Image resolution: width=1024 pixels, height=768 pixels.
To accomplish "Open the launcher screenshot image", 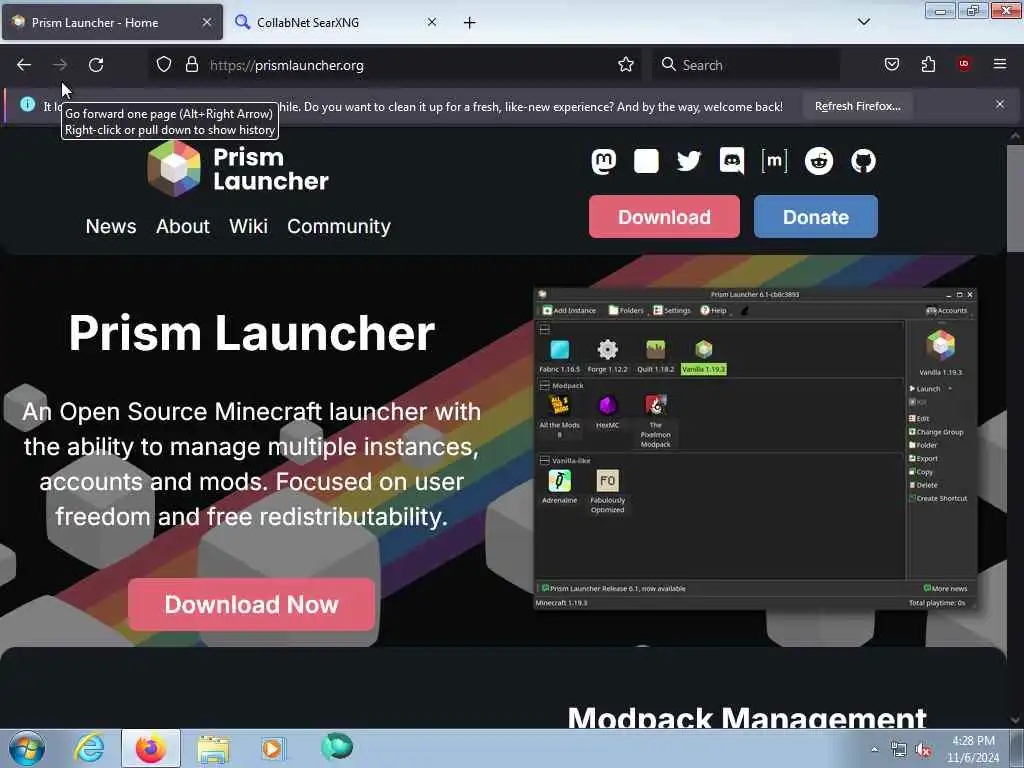I will (755, 448).
